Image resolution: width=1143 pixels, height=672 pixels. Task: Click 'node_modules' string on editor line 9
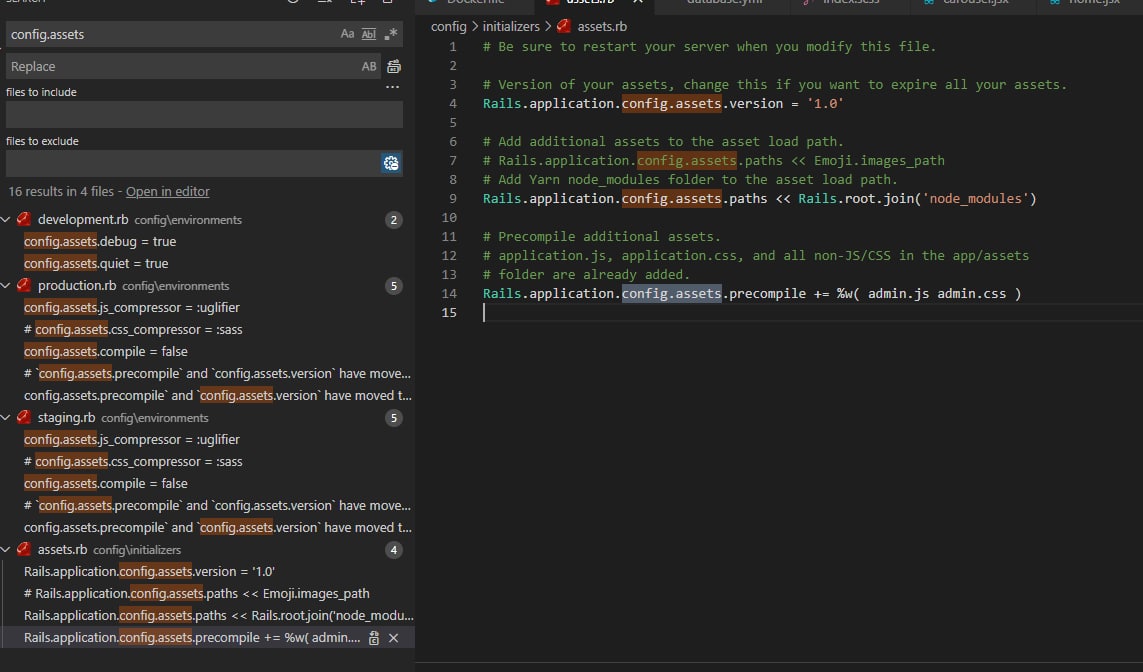pyautogui.click(x=975, y=198)
